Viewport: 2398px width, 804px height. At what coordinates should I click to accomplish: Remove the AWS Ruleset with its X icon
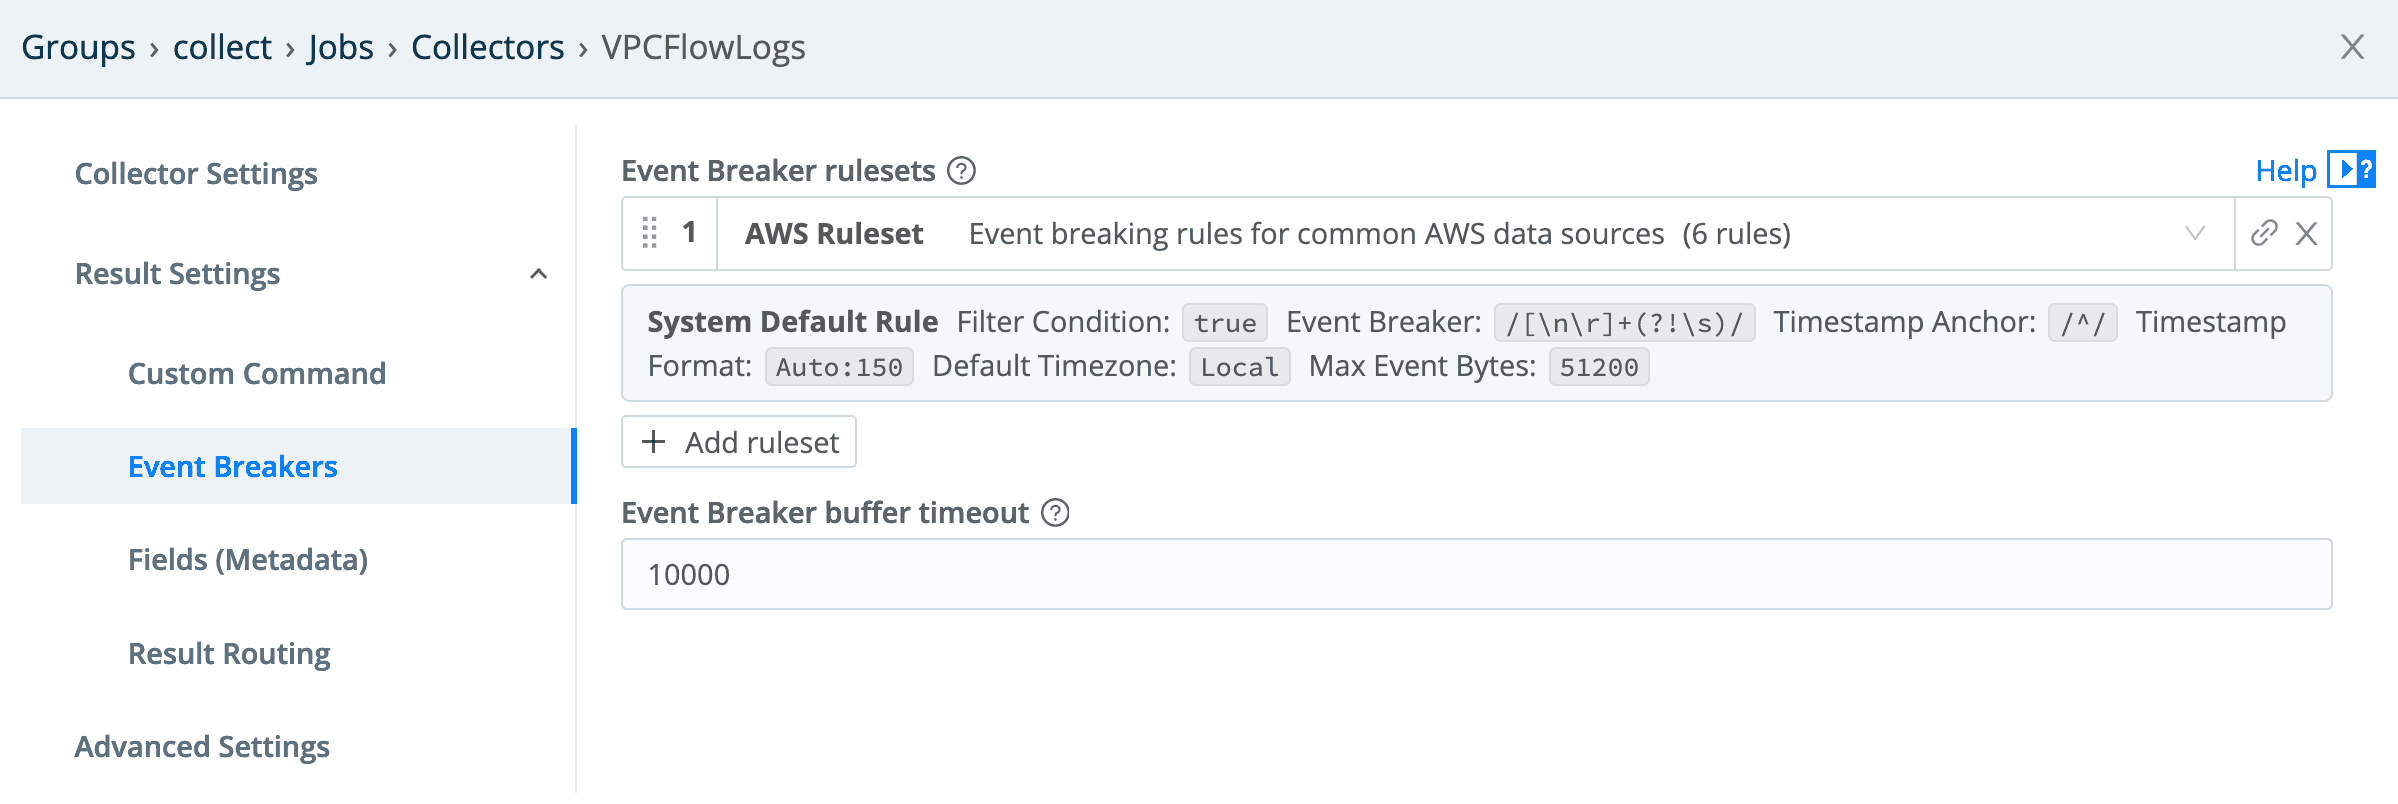pyautogui.click(x=2306, y=233)
